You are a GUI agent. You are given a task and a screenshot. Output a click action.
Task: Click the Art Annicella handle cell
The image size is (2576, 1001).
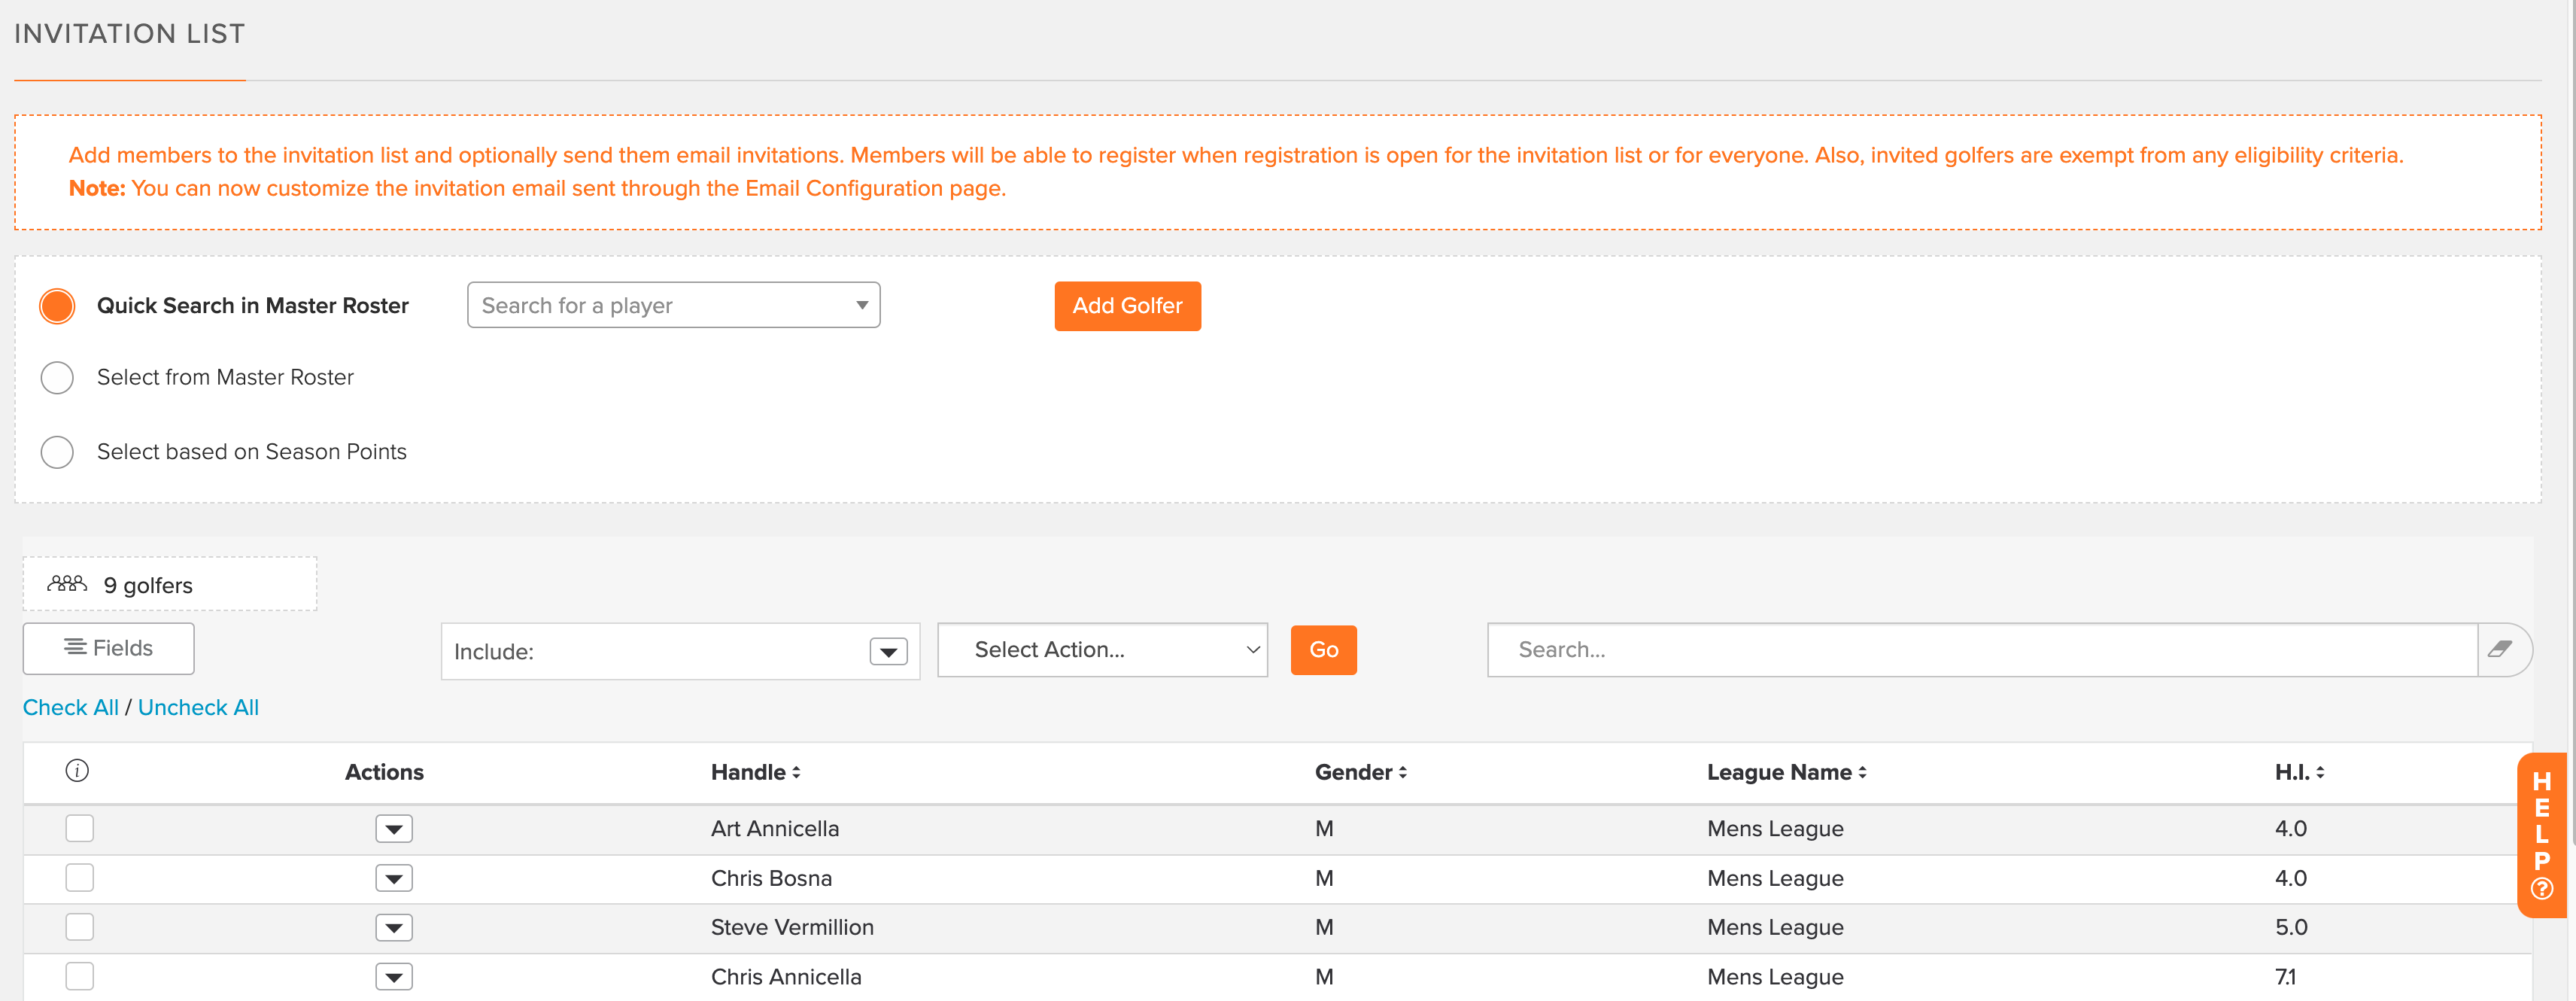point(775,829)
